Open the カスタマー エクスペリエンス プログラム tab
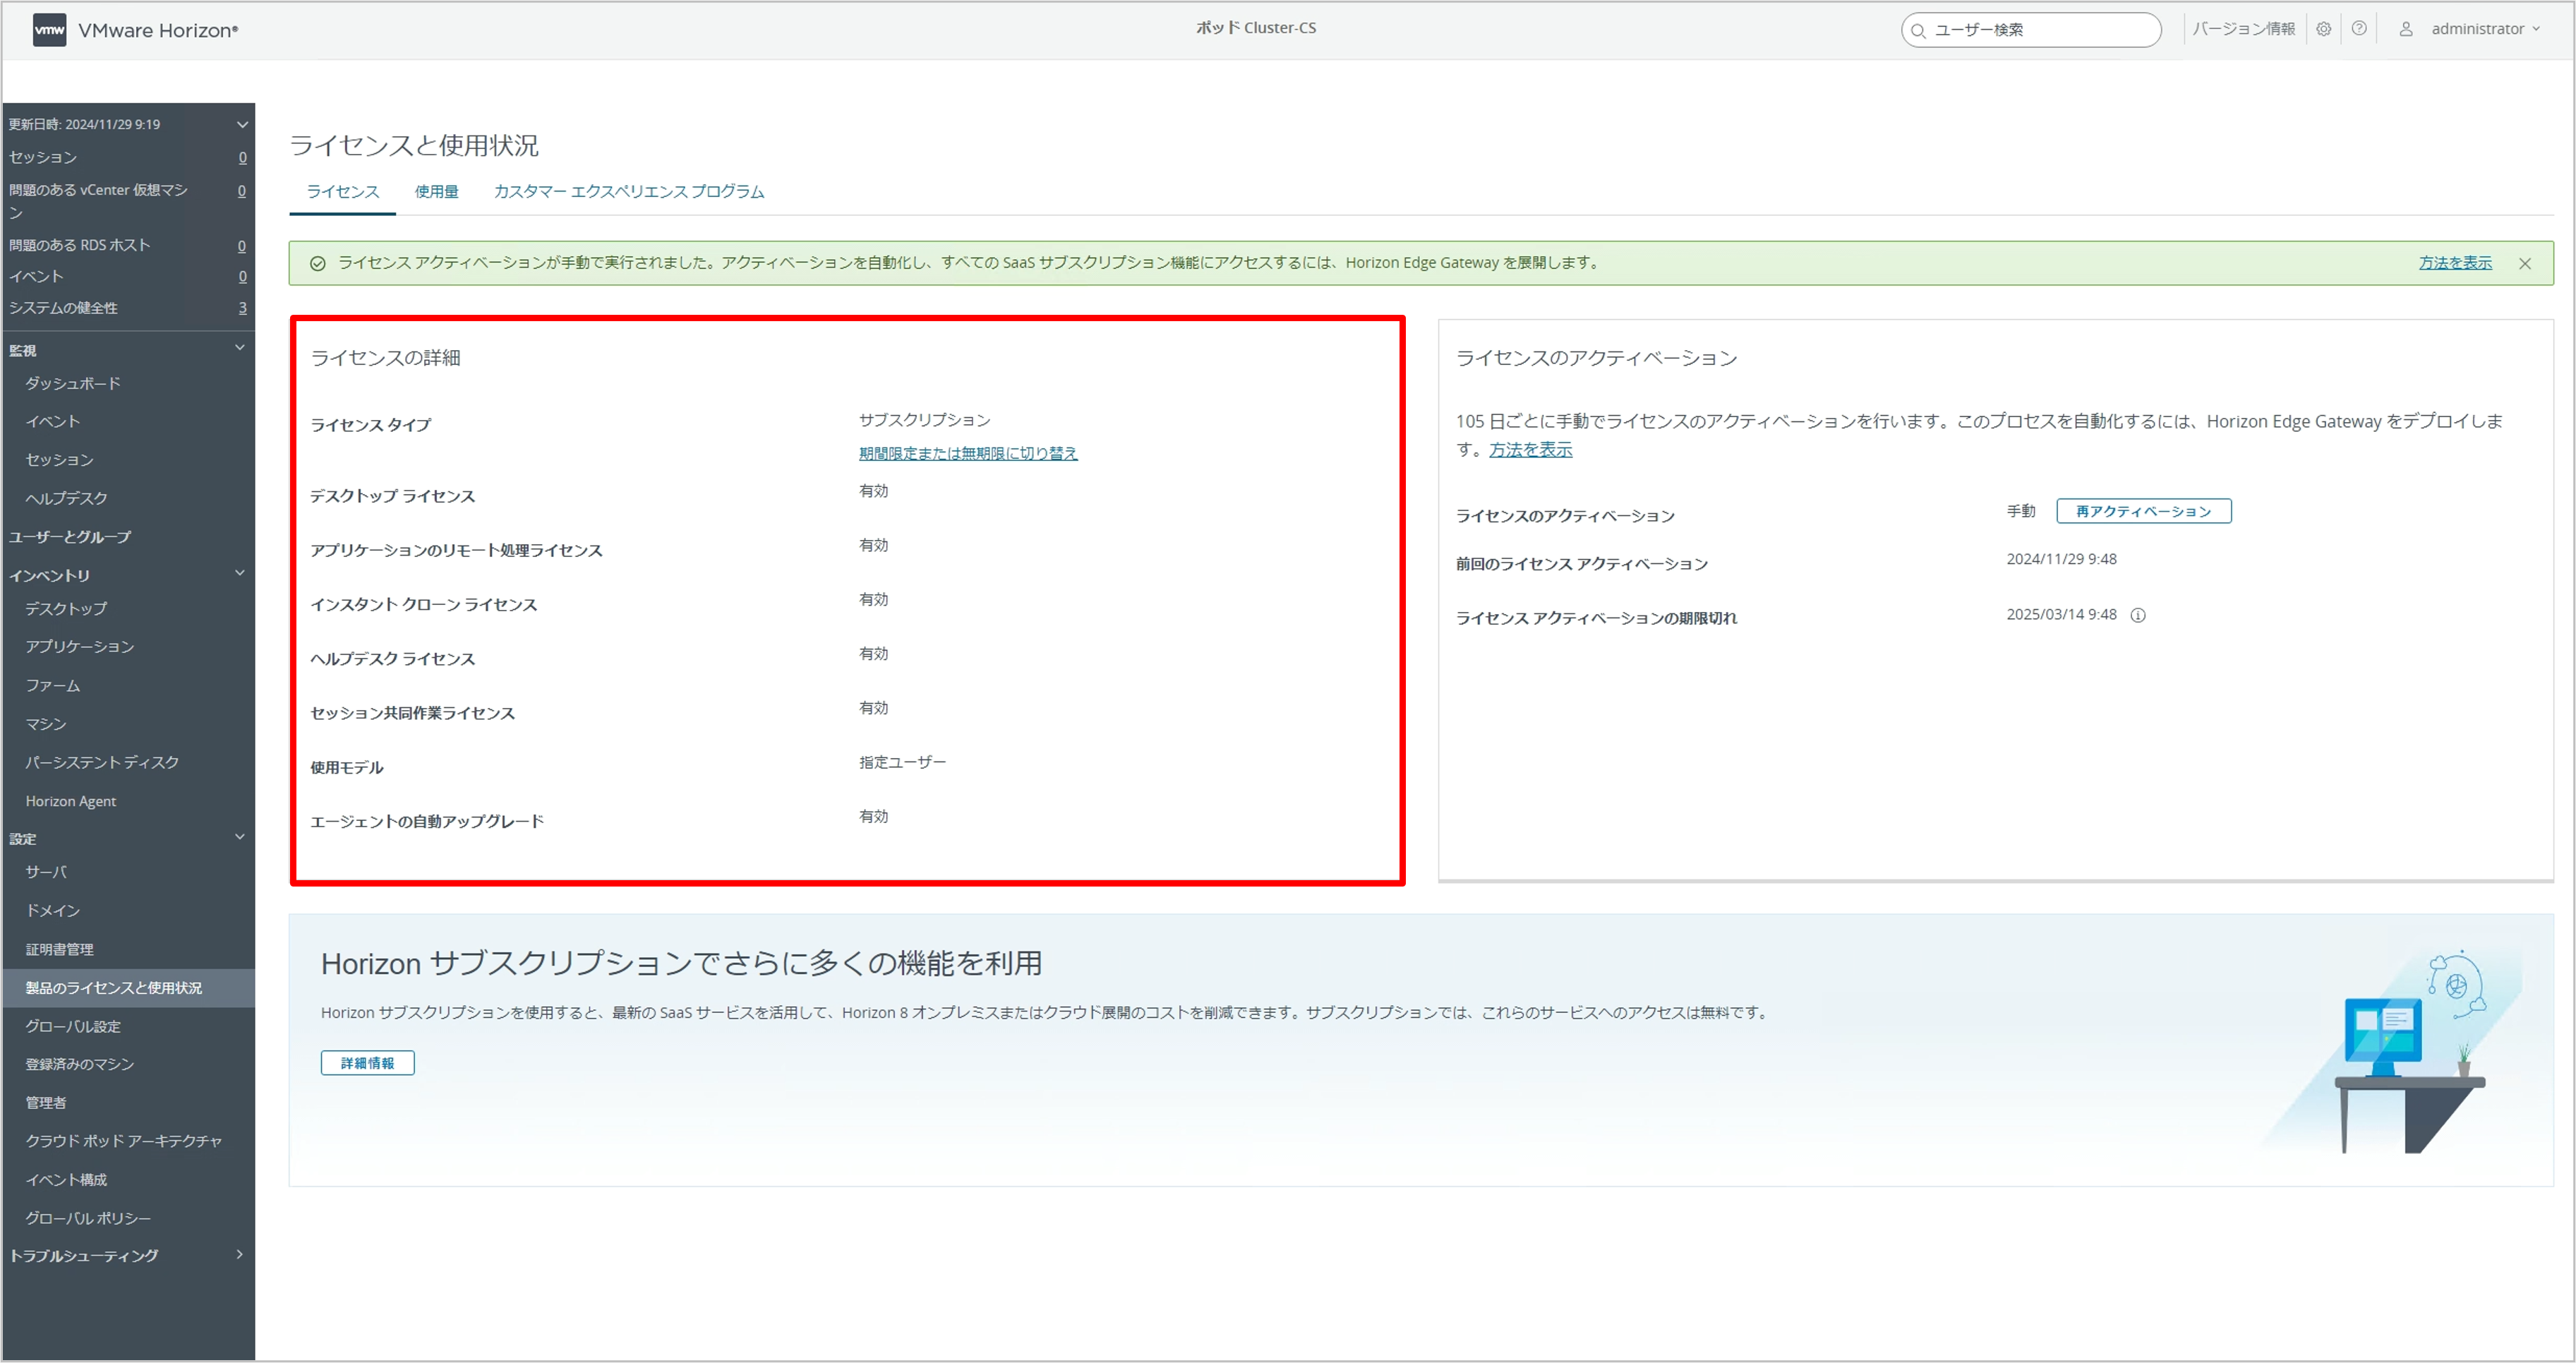2576x1363 pixels. click(629, 191)
